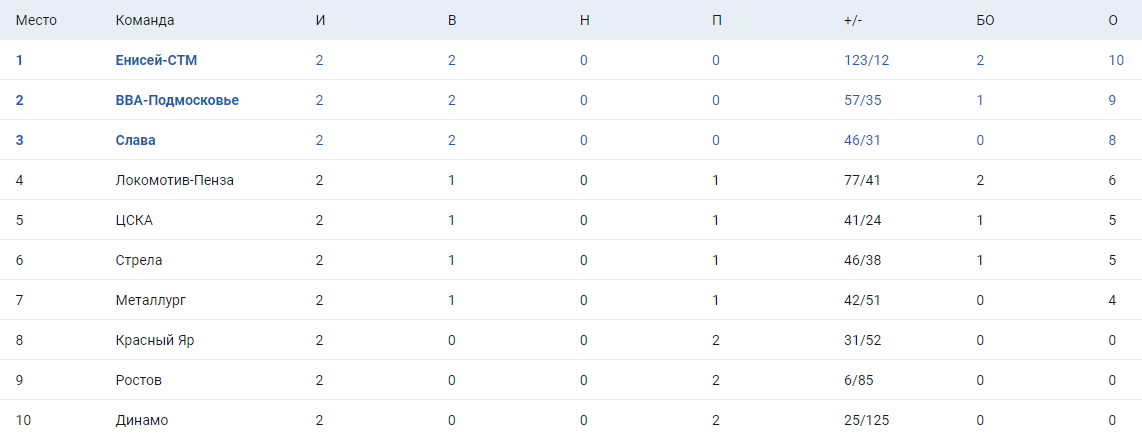Select the Локомотив-Пенза team row
1142x441 pixels.
(174, 180)
